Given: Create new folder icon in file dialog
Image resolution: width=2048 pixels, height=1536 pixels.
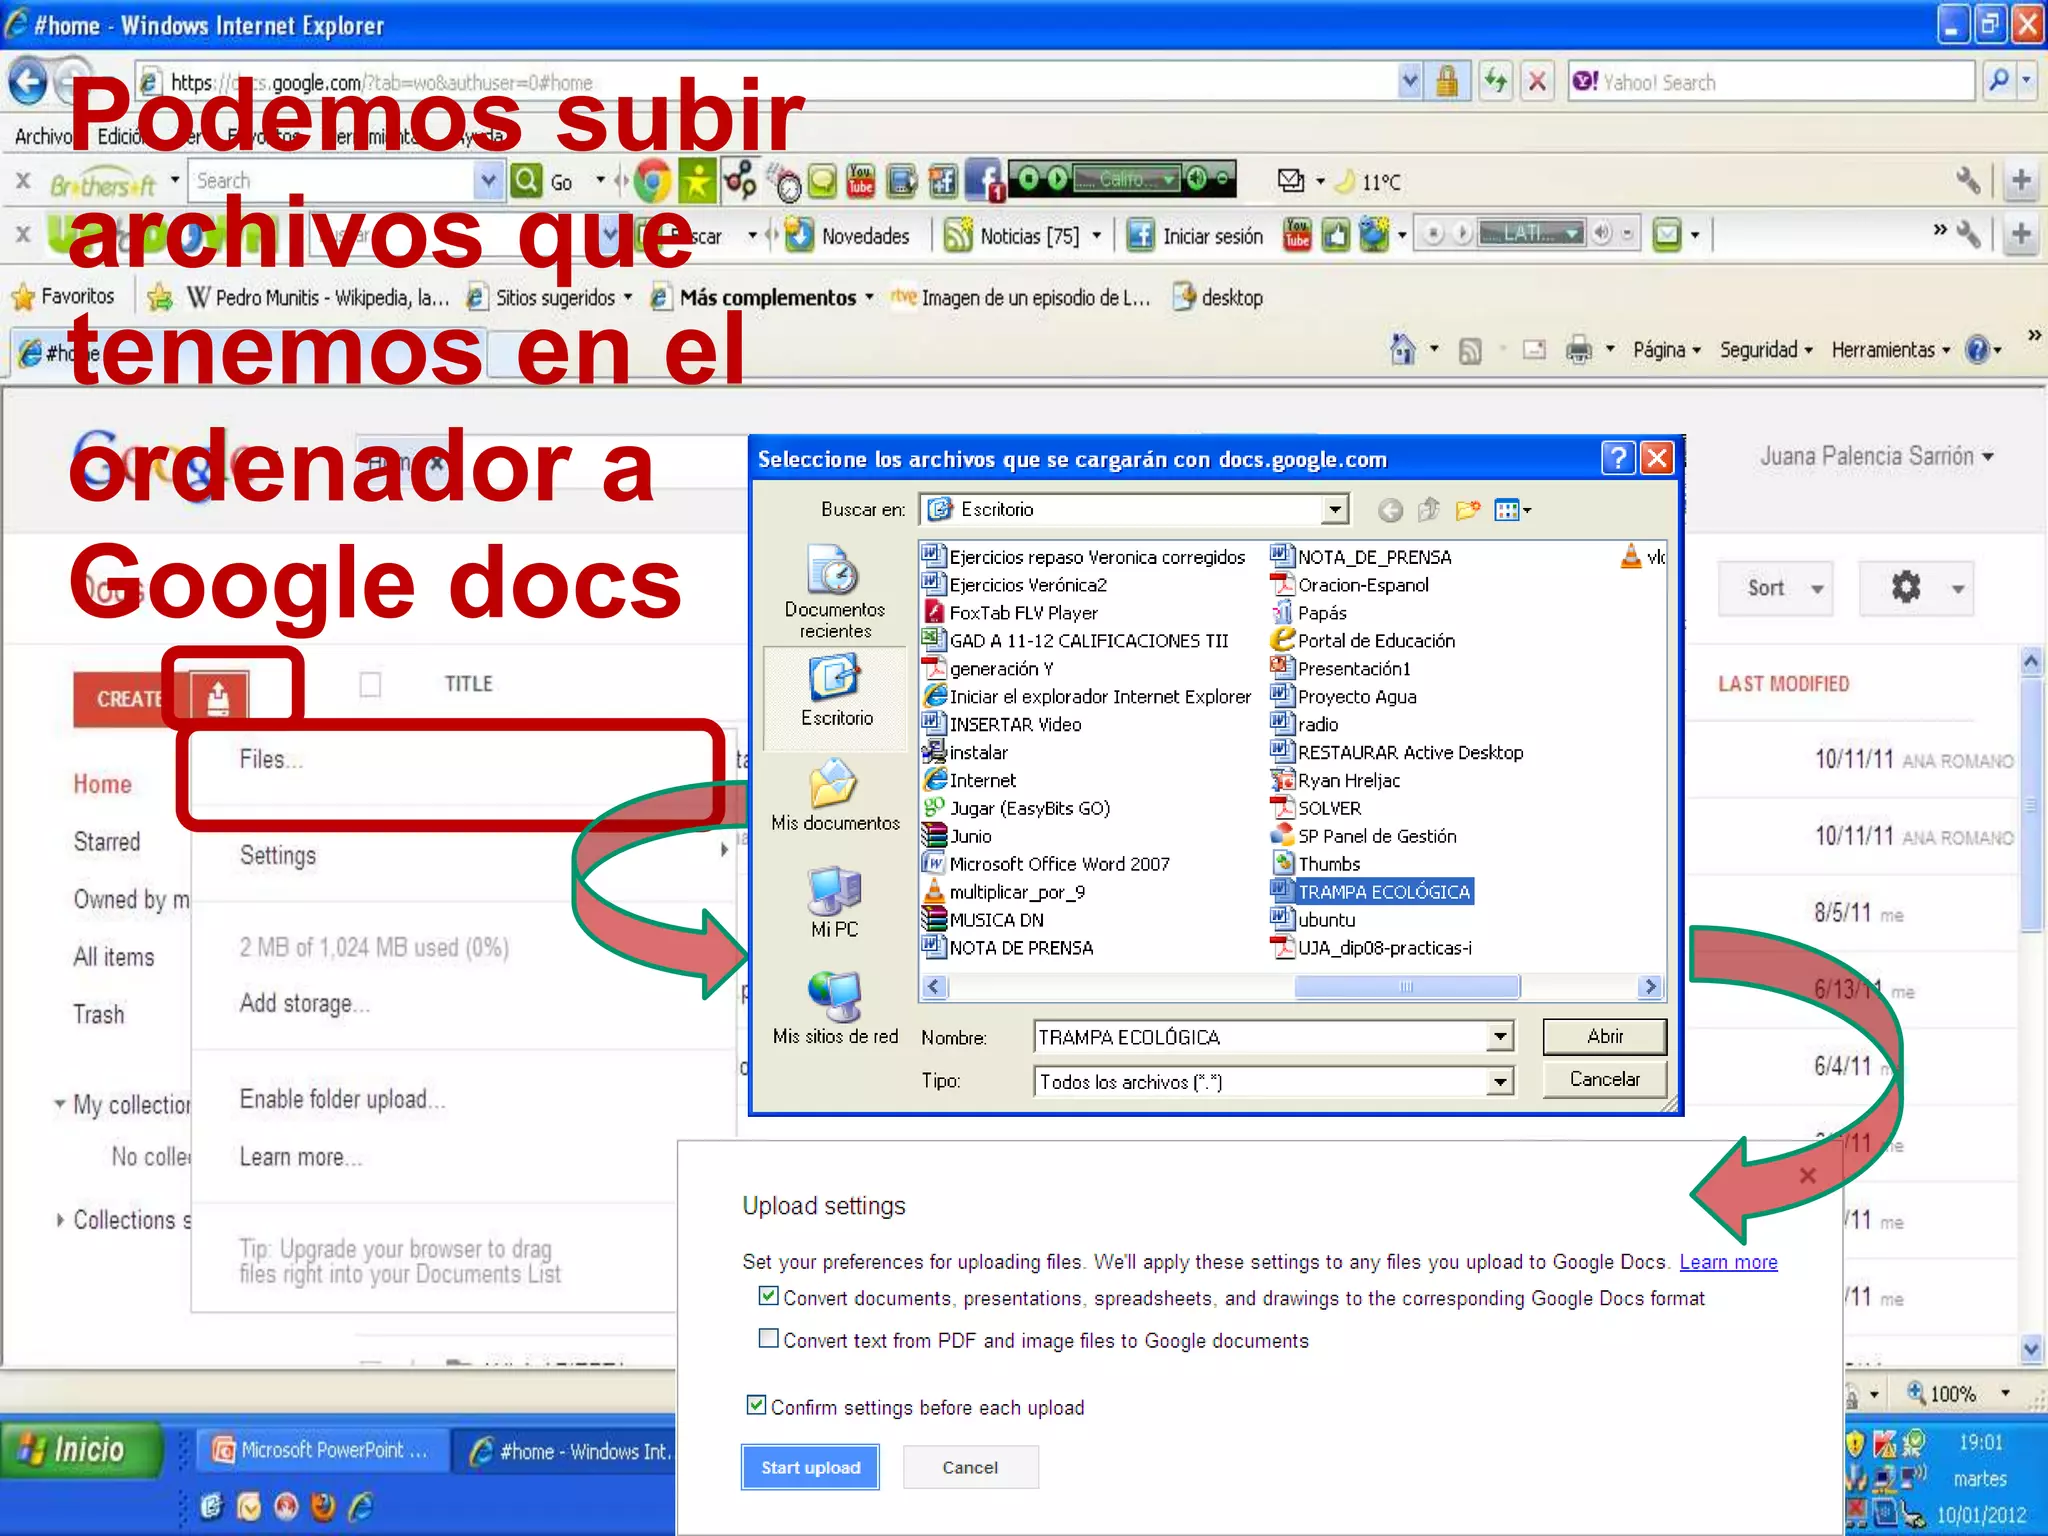Looking at the screenshot, I should pos(1468,511).
